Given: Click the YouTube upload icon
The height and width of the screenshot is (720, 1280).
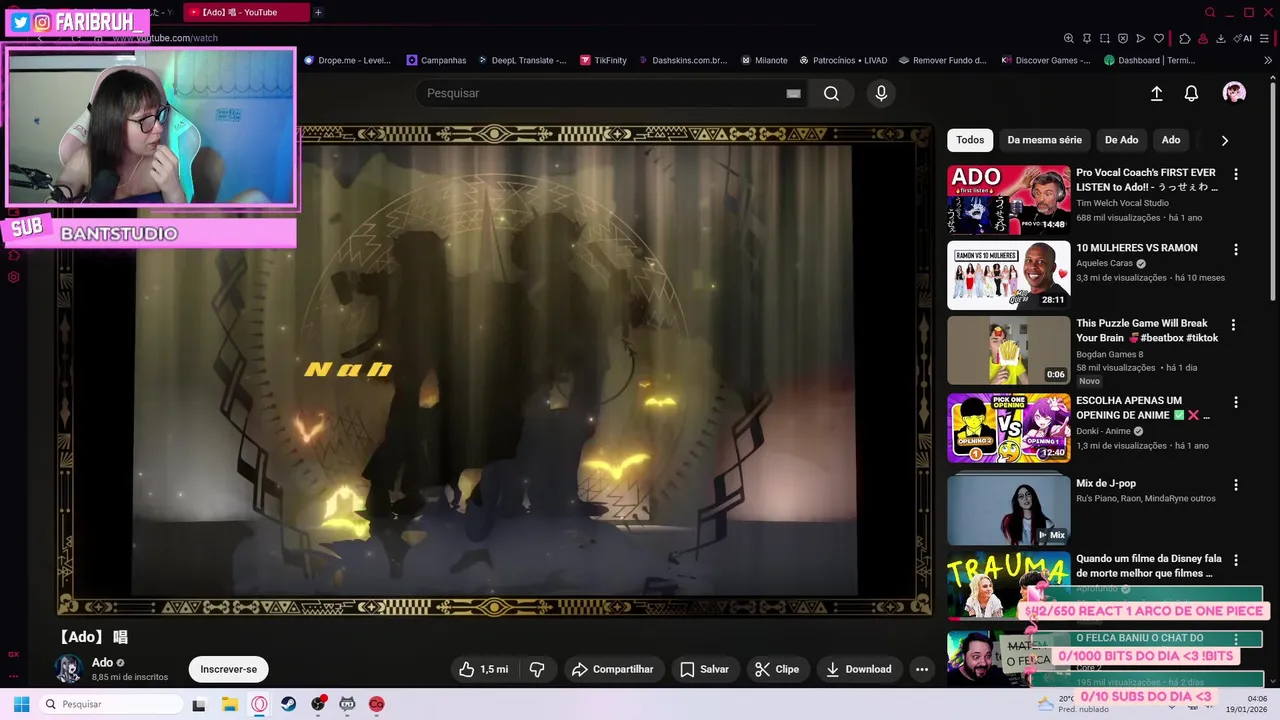Looking at the screenshot, I should [1156, 93].
